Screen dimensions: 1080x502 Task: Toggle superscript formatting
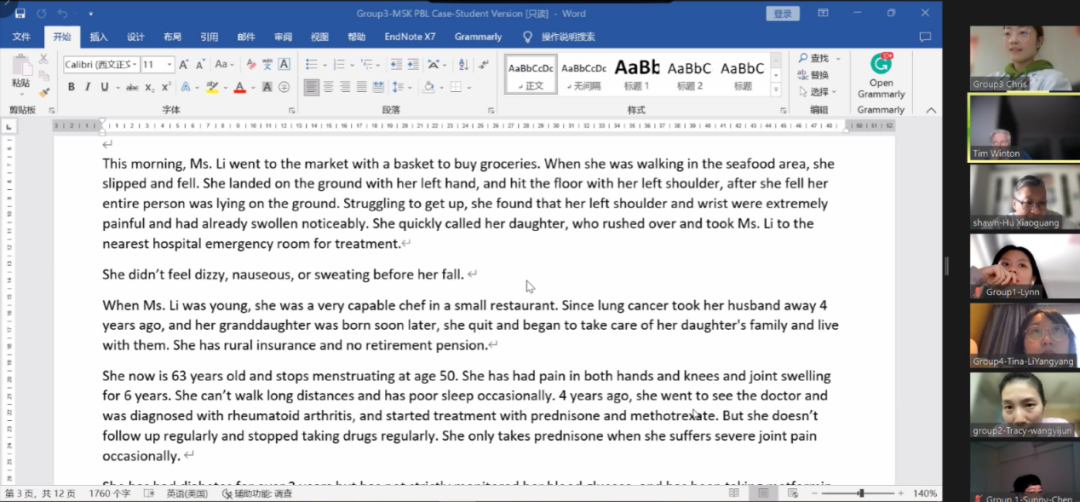pos(167,87)
